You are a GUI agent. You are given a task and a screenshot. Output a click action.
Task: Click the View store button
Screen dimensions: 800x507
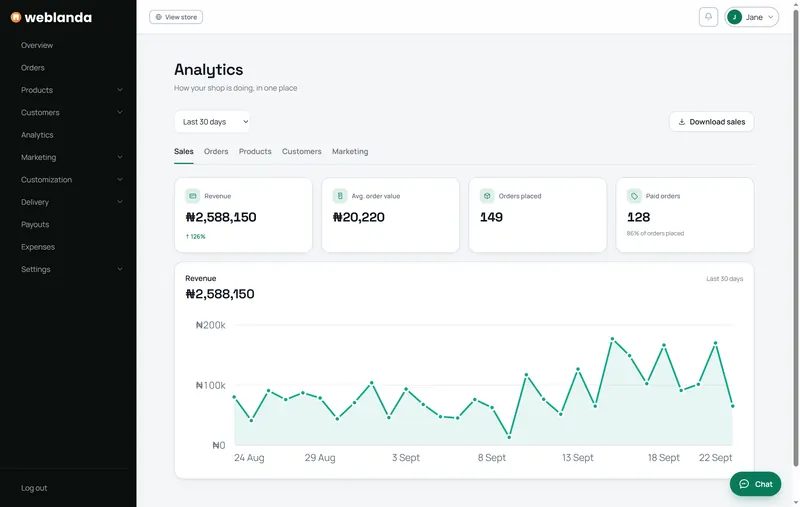pos(176,17)
